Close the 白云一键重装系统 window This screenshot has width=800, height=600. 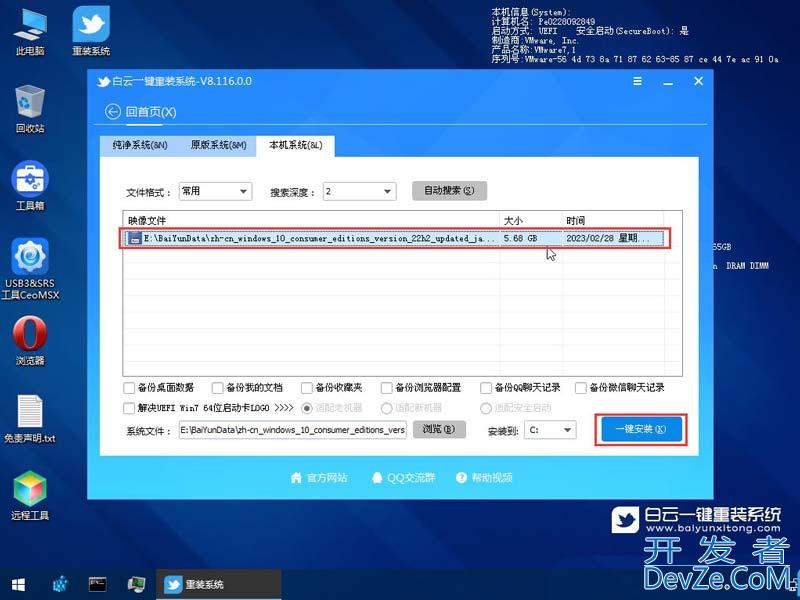pyautogui.click(x=698, y=81)
